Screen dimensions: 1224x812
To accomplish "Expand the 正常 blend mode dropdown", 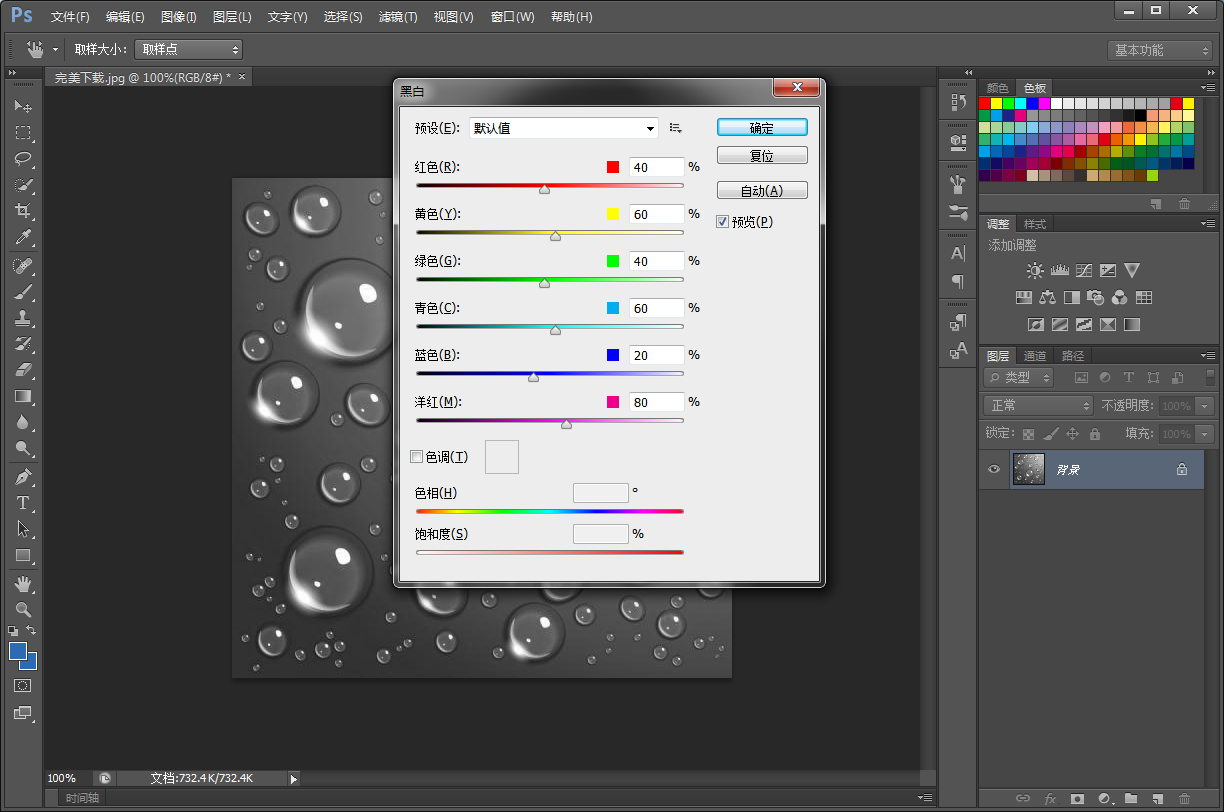I will tap(1039, 406).
